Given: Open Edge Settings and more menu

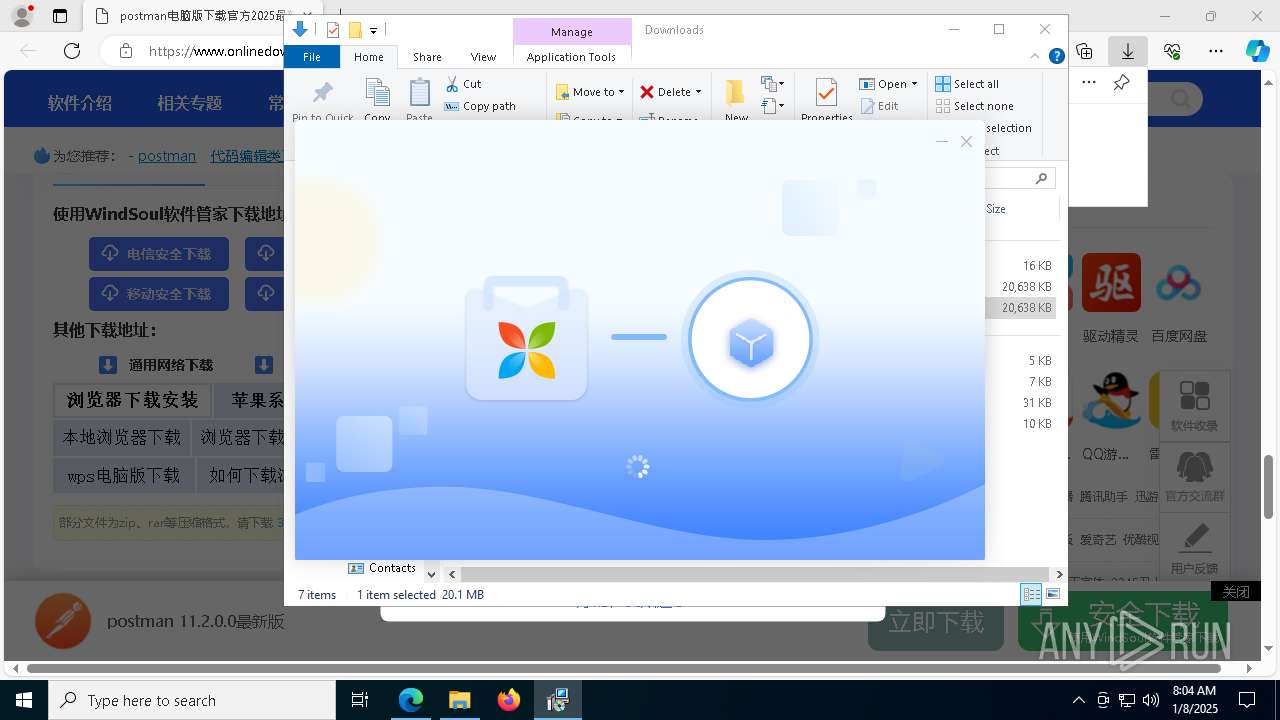Looking at the screenshot, I should click(1216, 50).
